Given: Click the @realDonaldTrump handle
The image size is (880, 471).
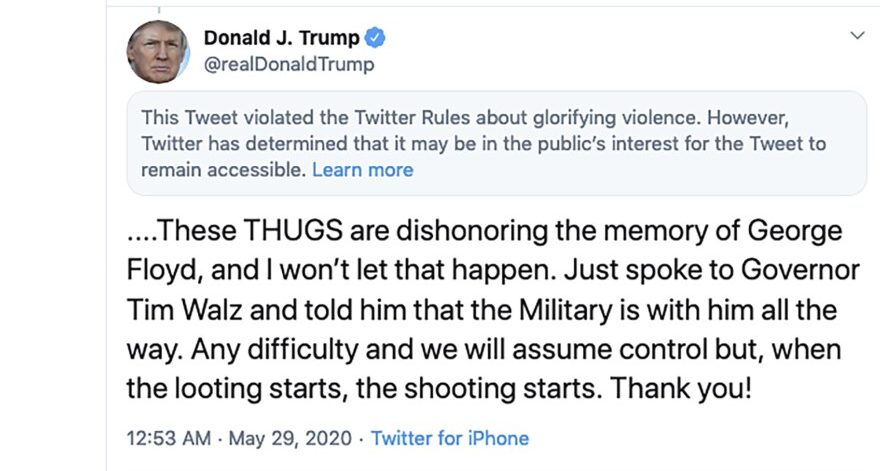Looking at the screenshot, I should (x=289, y=65).
